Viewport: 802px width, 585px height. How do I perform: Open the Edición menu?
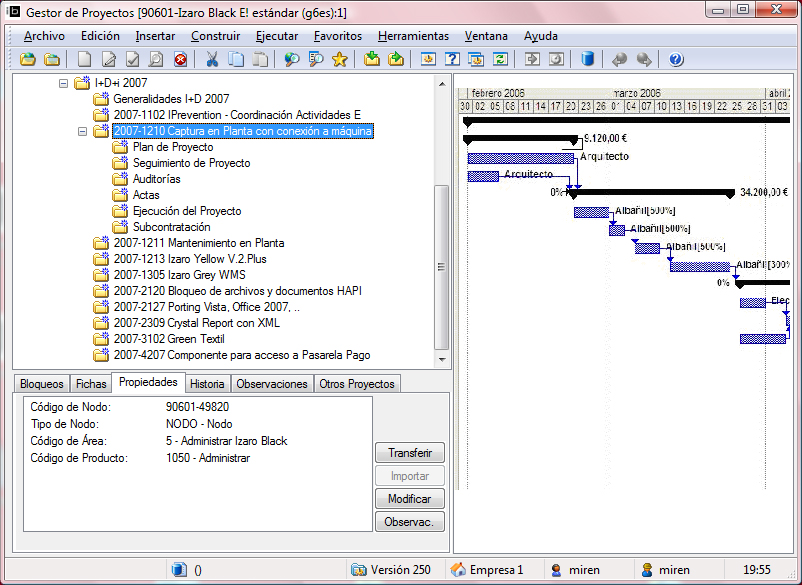tap(100, 36)
